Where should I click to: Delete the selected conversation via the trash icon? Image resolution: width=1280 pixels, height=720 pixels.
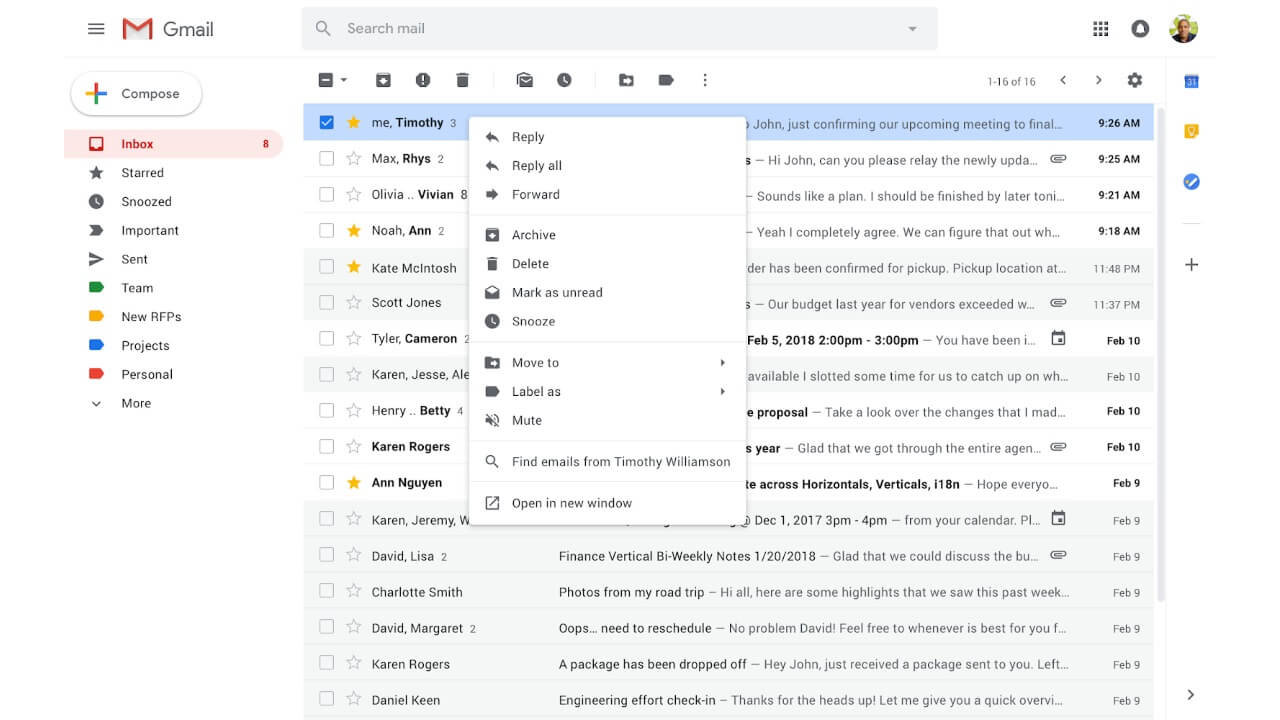[461, 79]
